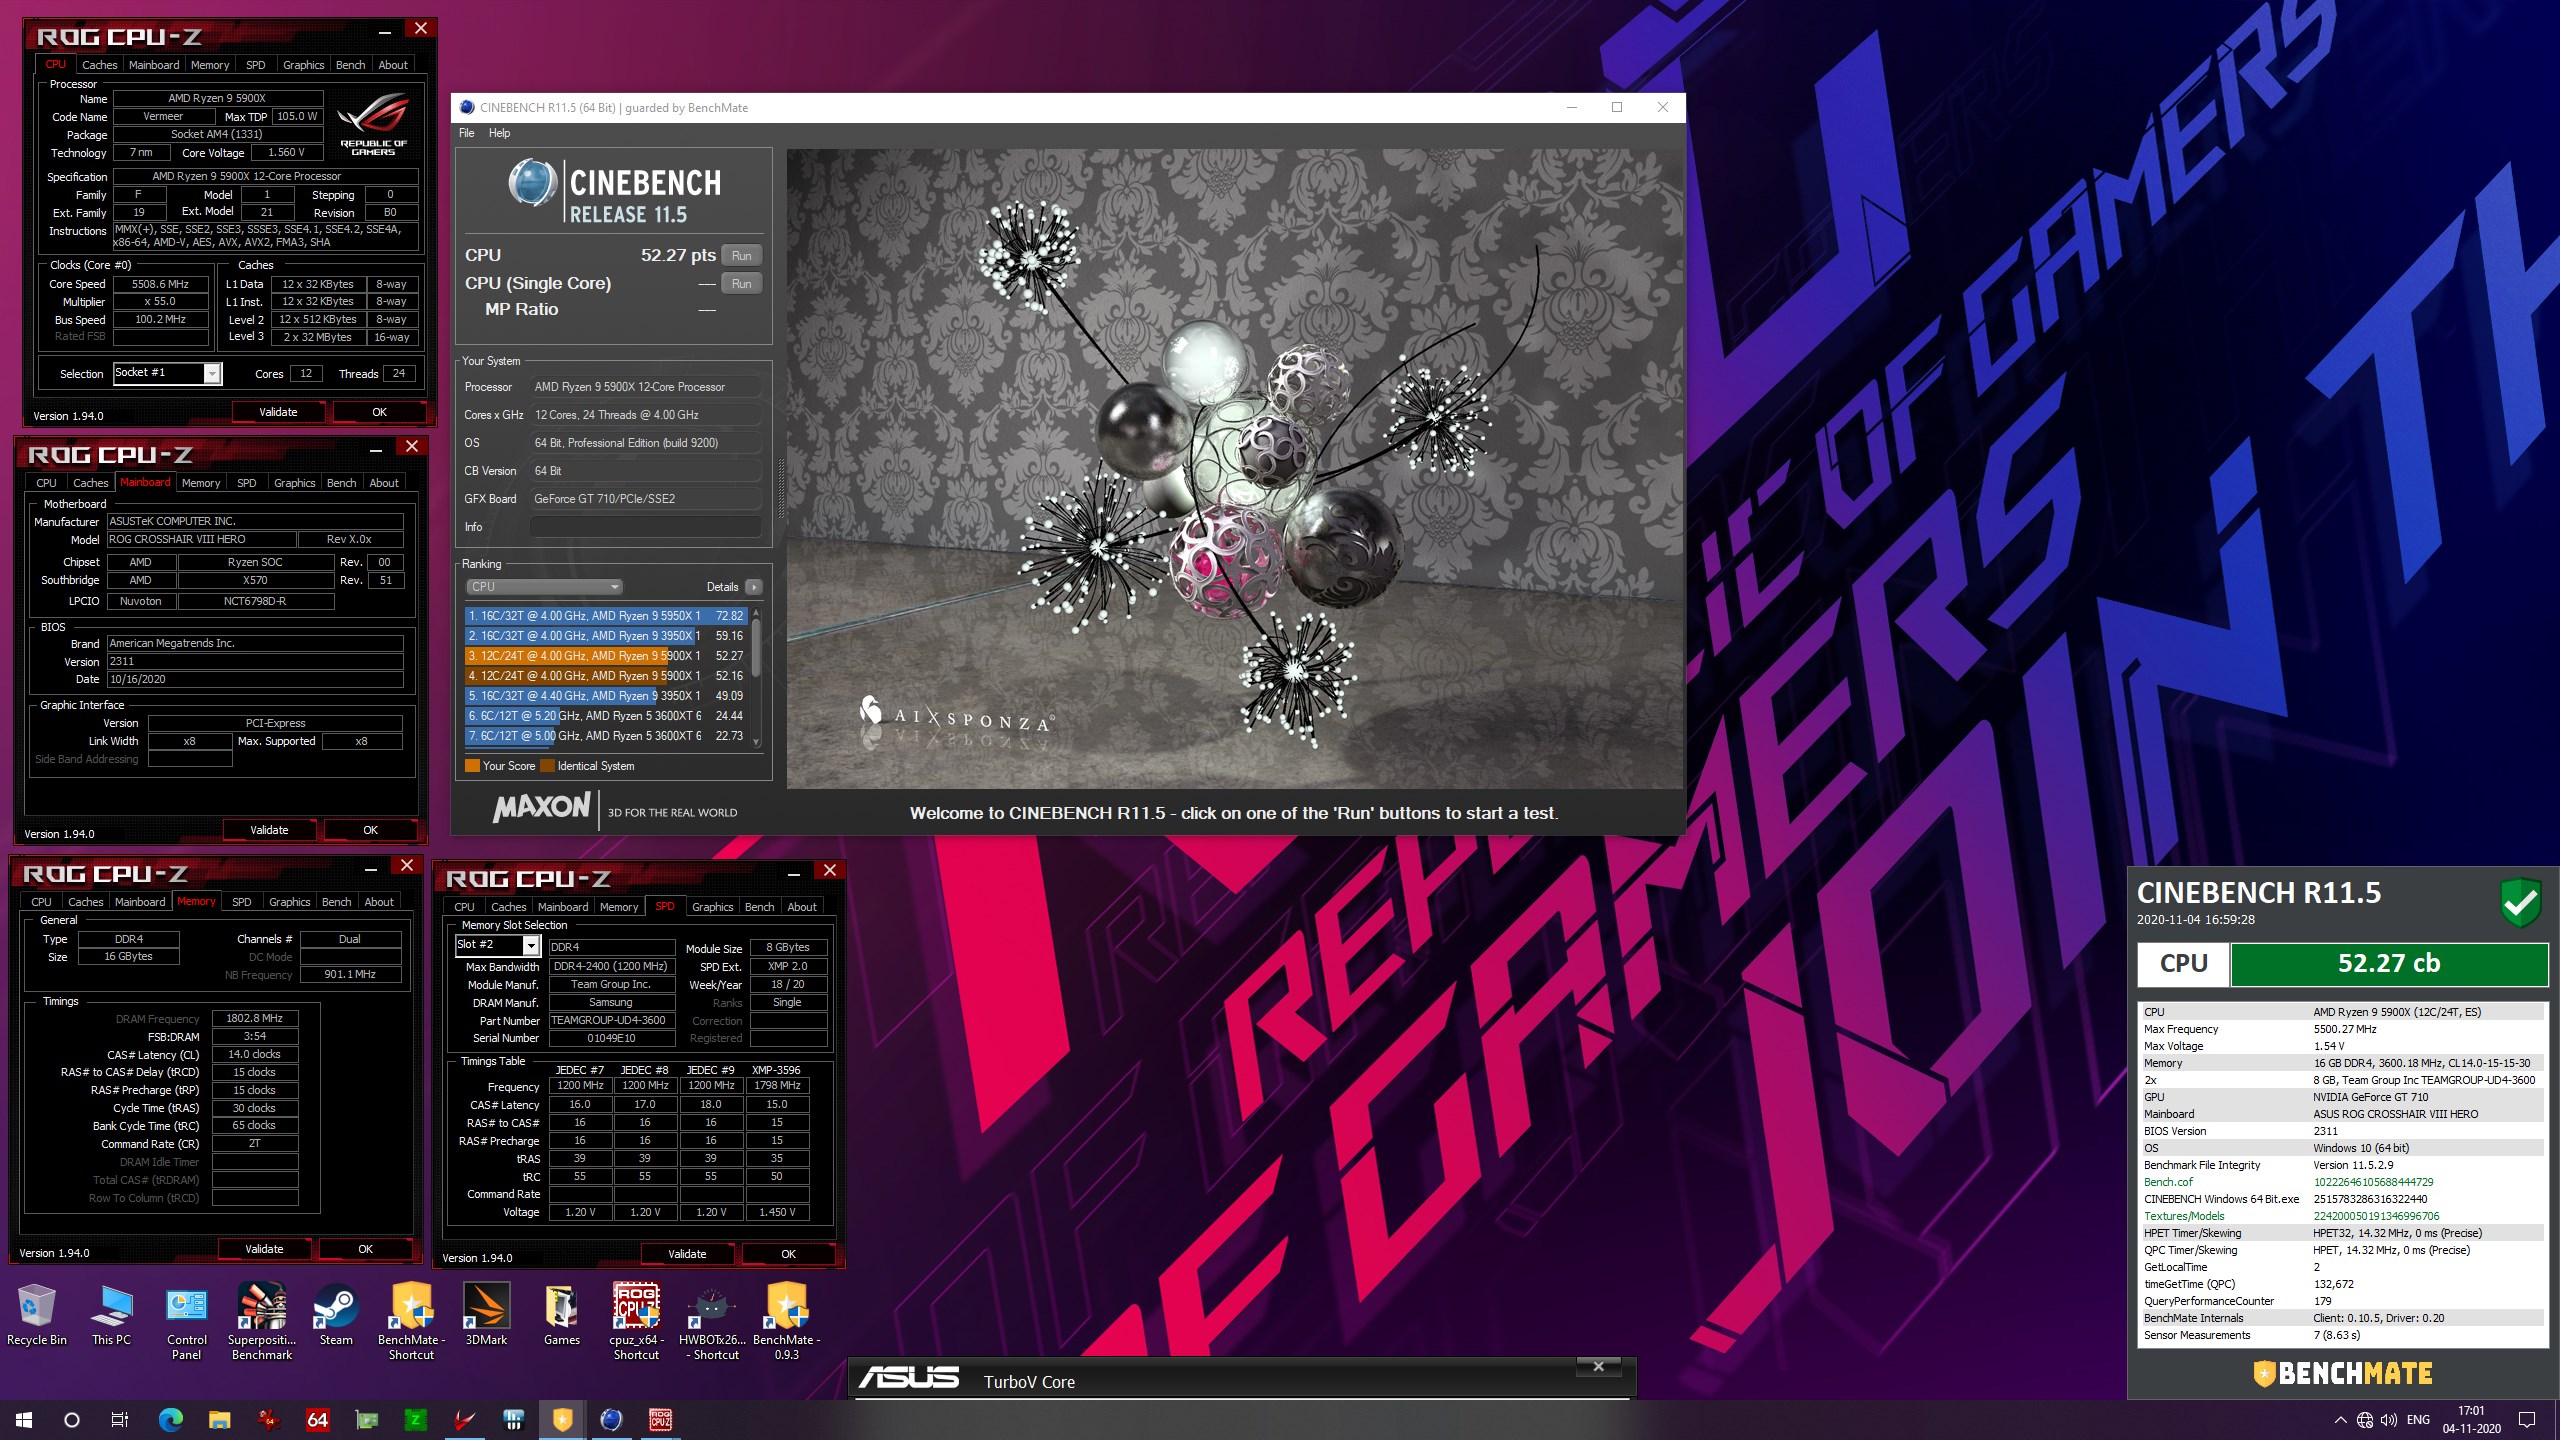Launch the HWBOTx265 shortcut on the desktop
Viewport: 2560px width, 1440px height.
[712, 1323]
